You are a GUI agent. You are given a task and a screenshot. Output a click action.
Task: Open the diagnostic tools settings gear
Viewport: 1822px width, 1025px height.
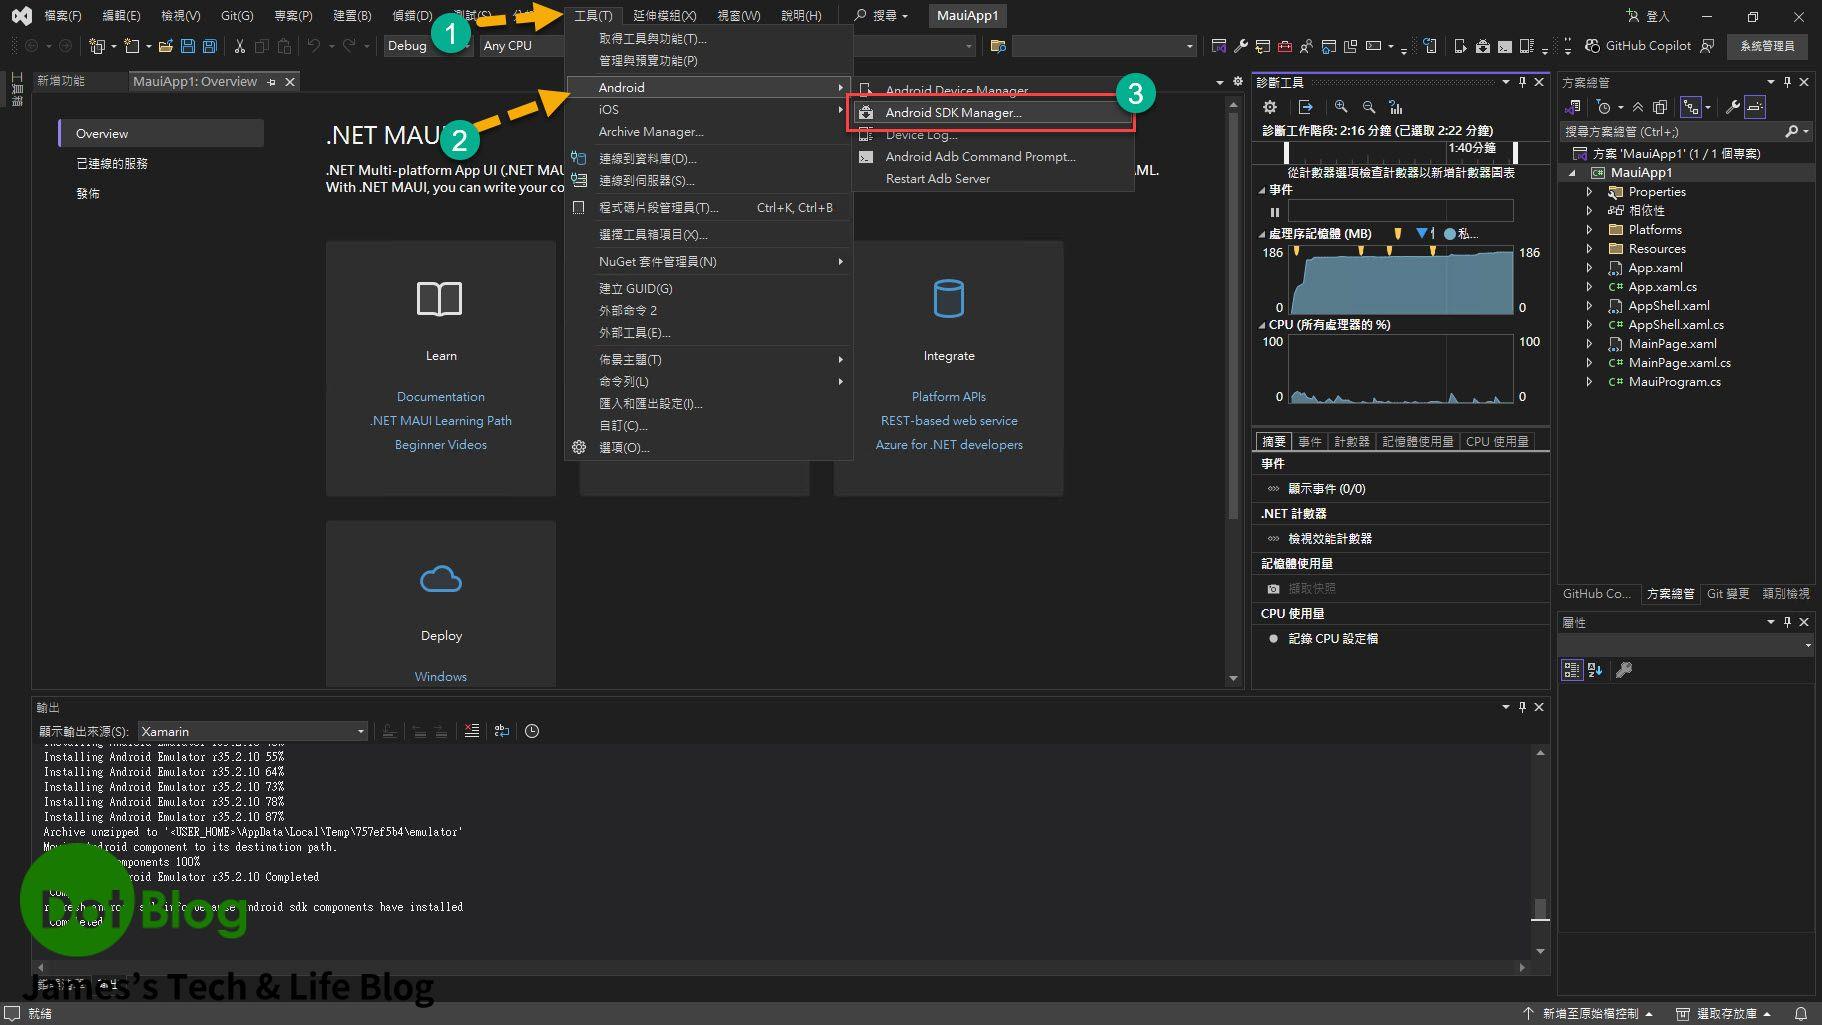(1270, 107)
